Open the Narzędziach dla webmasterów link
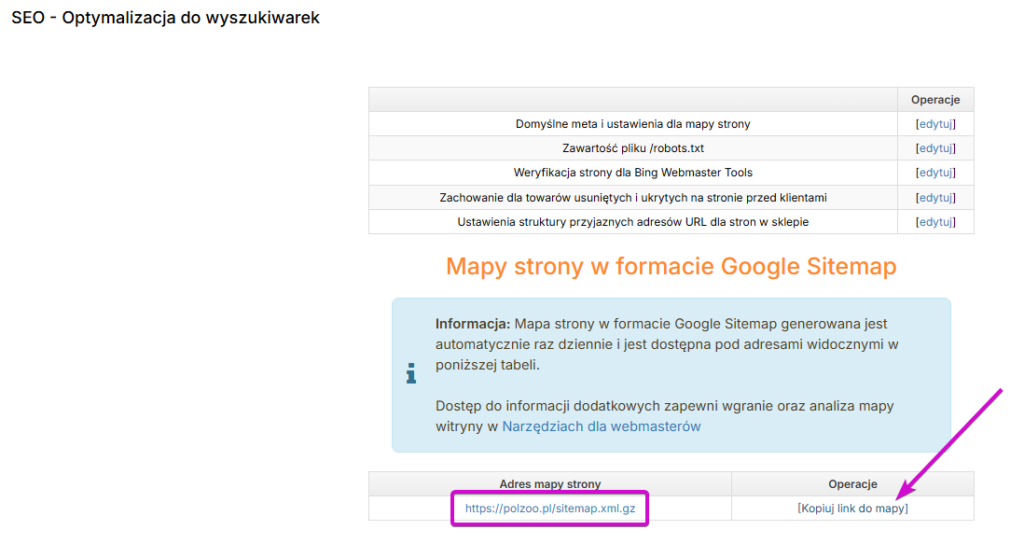1024x544 pixels. (601, 426)
